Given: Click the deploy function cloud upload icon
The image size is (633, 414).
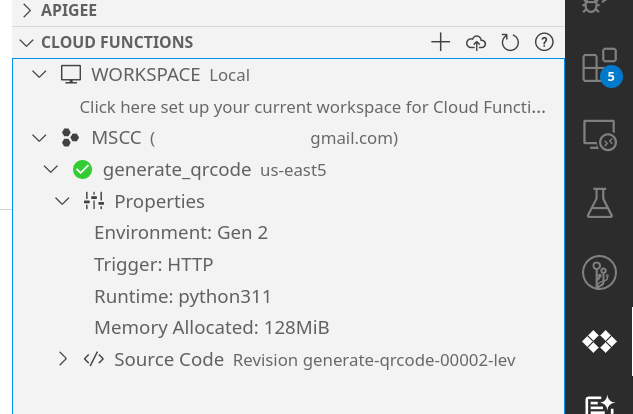Looking at the screenshot, I should (476, 42).
